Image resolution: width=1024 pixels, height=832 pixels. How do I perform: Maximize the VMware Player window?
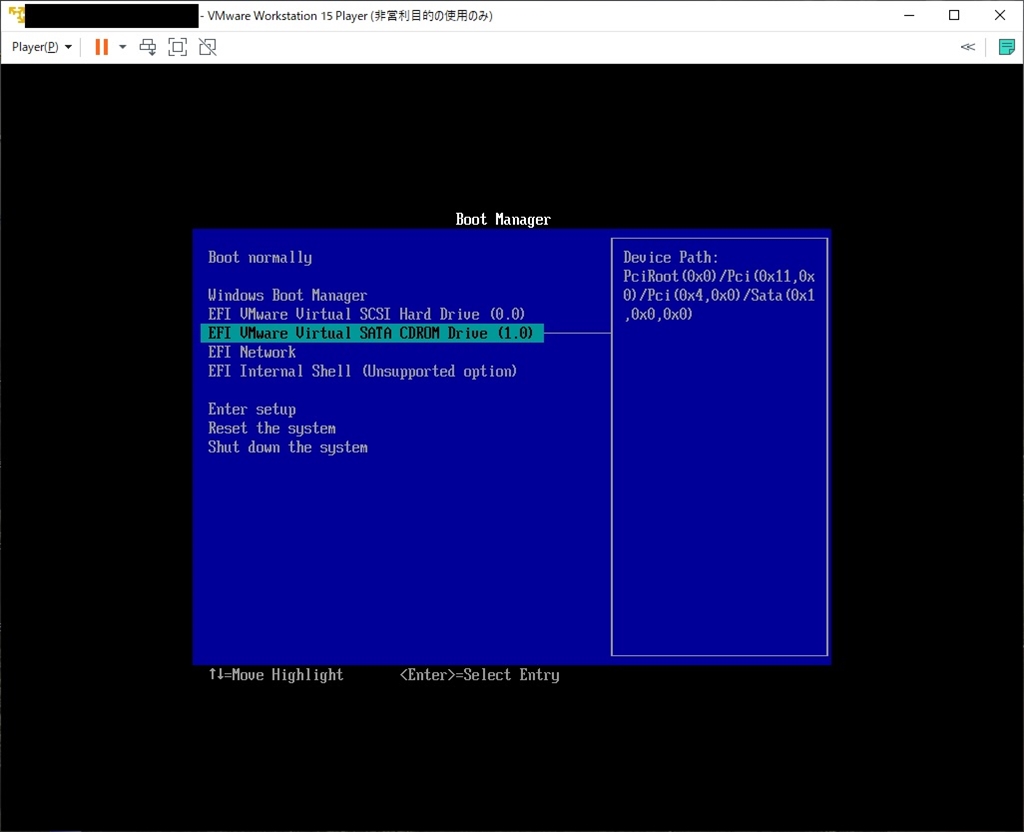pyautogui.click(x=954, y=15)
